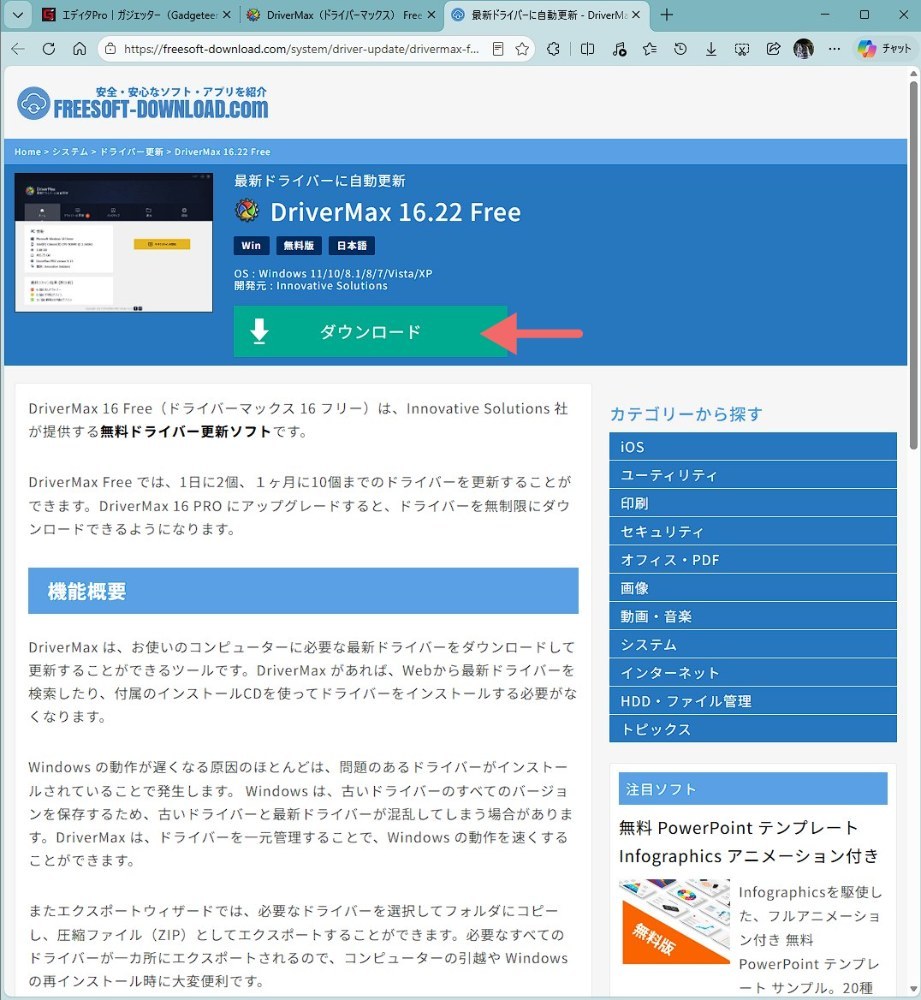The image size is (921, 1000).
Task: Click the address bar URL field
Action: pos(301,49)
